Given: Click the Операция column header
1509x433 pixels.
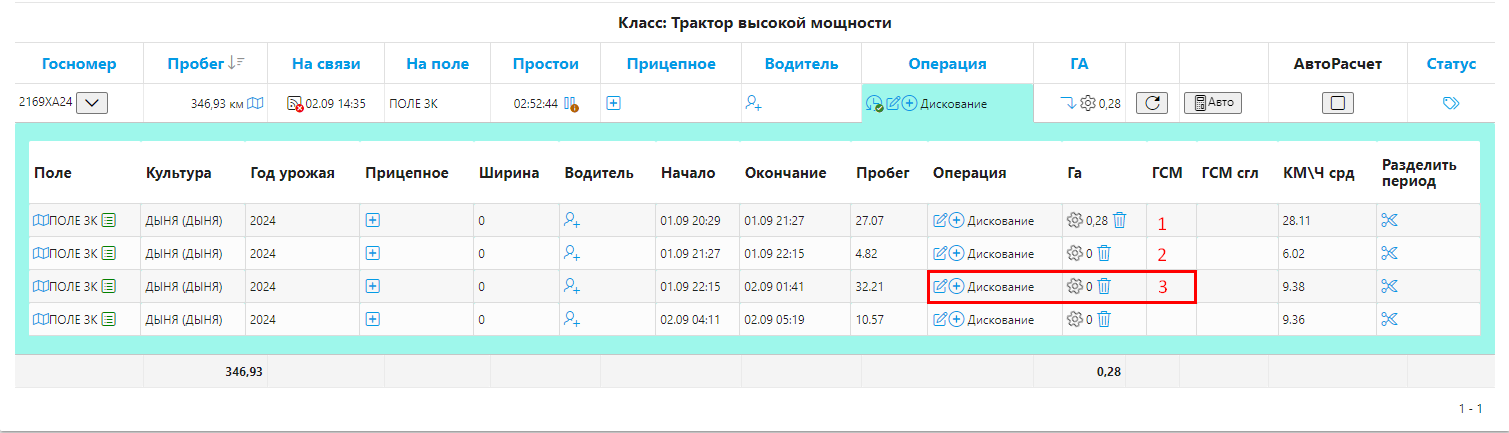Looking at the screenshot, I should tap(947, 64).
